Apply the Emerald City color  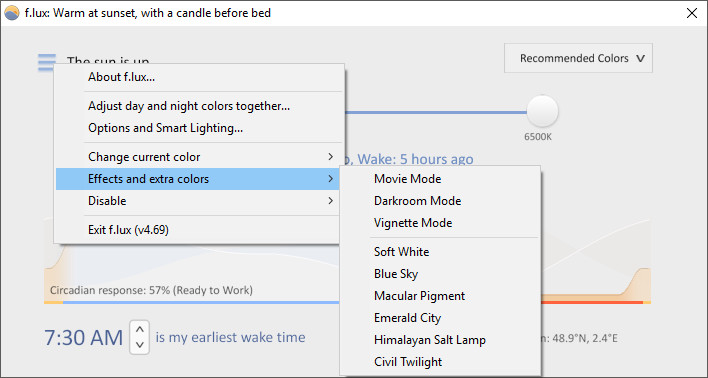coord(440,318)
